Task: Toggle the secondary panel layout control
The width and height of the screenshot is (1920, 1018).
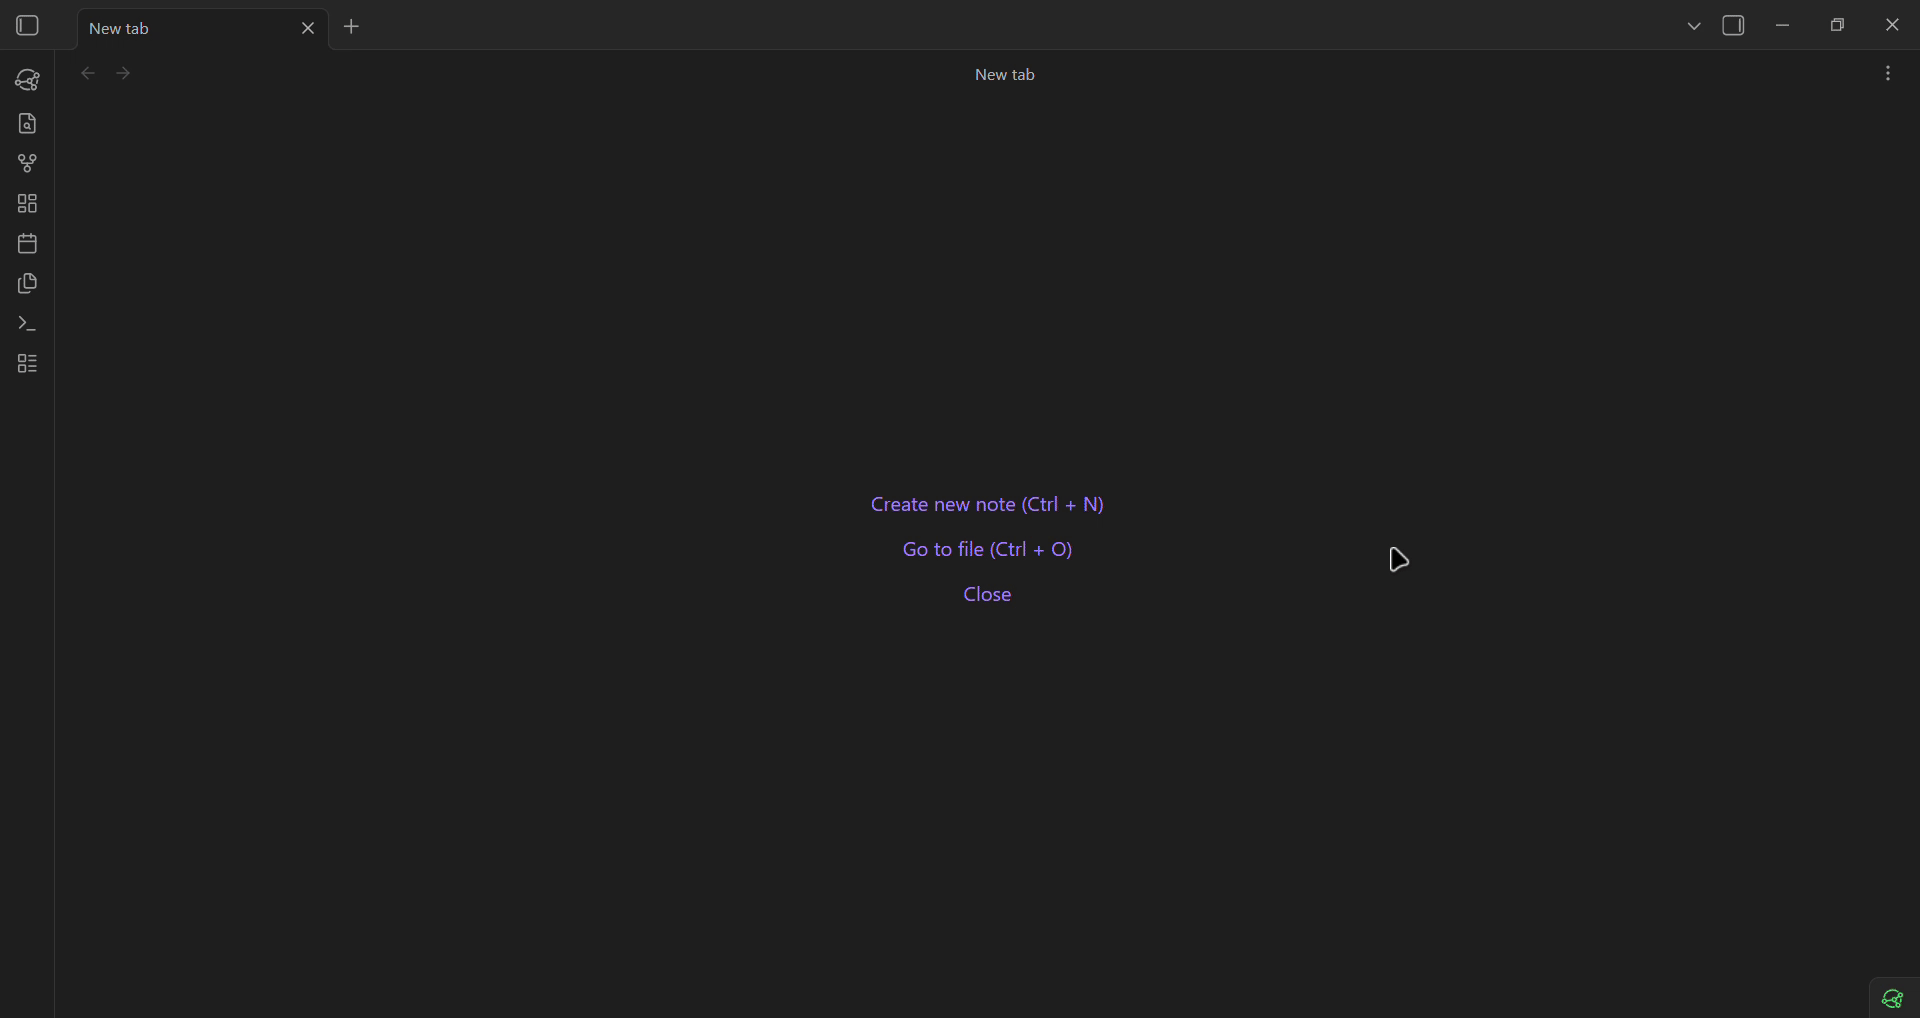Action: point(1735,25)
